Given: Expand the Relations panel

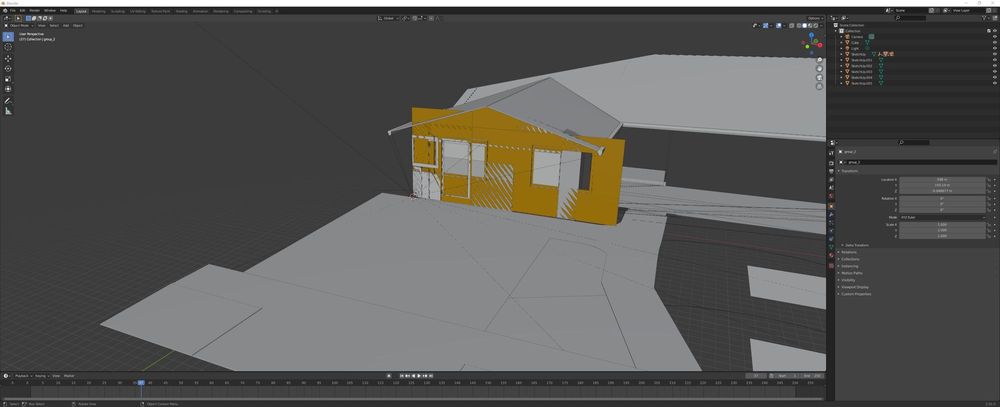Looking at the screenshot, I should click(x=849, y=251).
